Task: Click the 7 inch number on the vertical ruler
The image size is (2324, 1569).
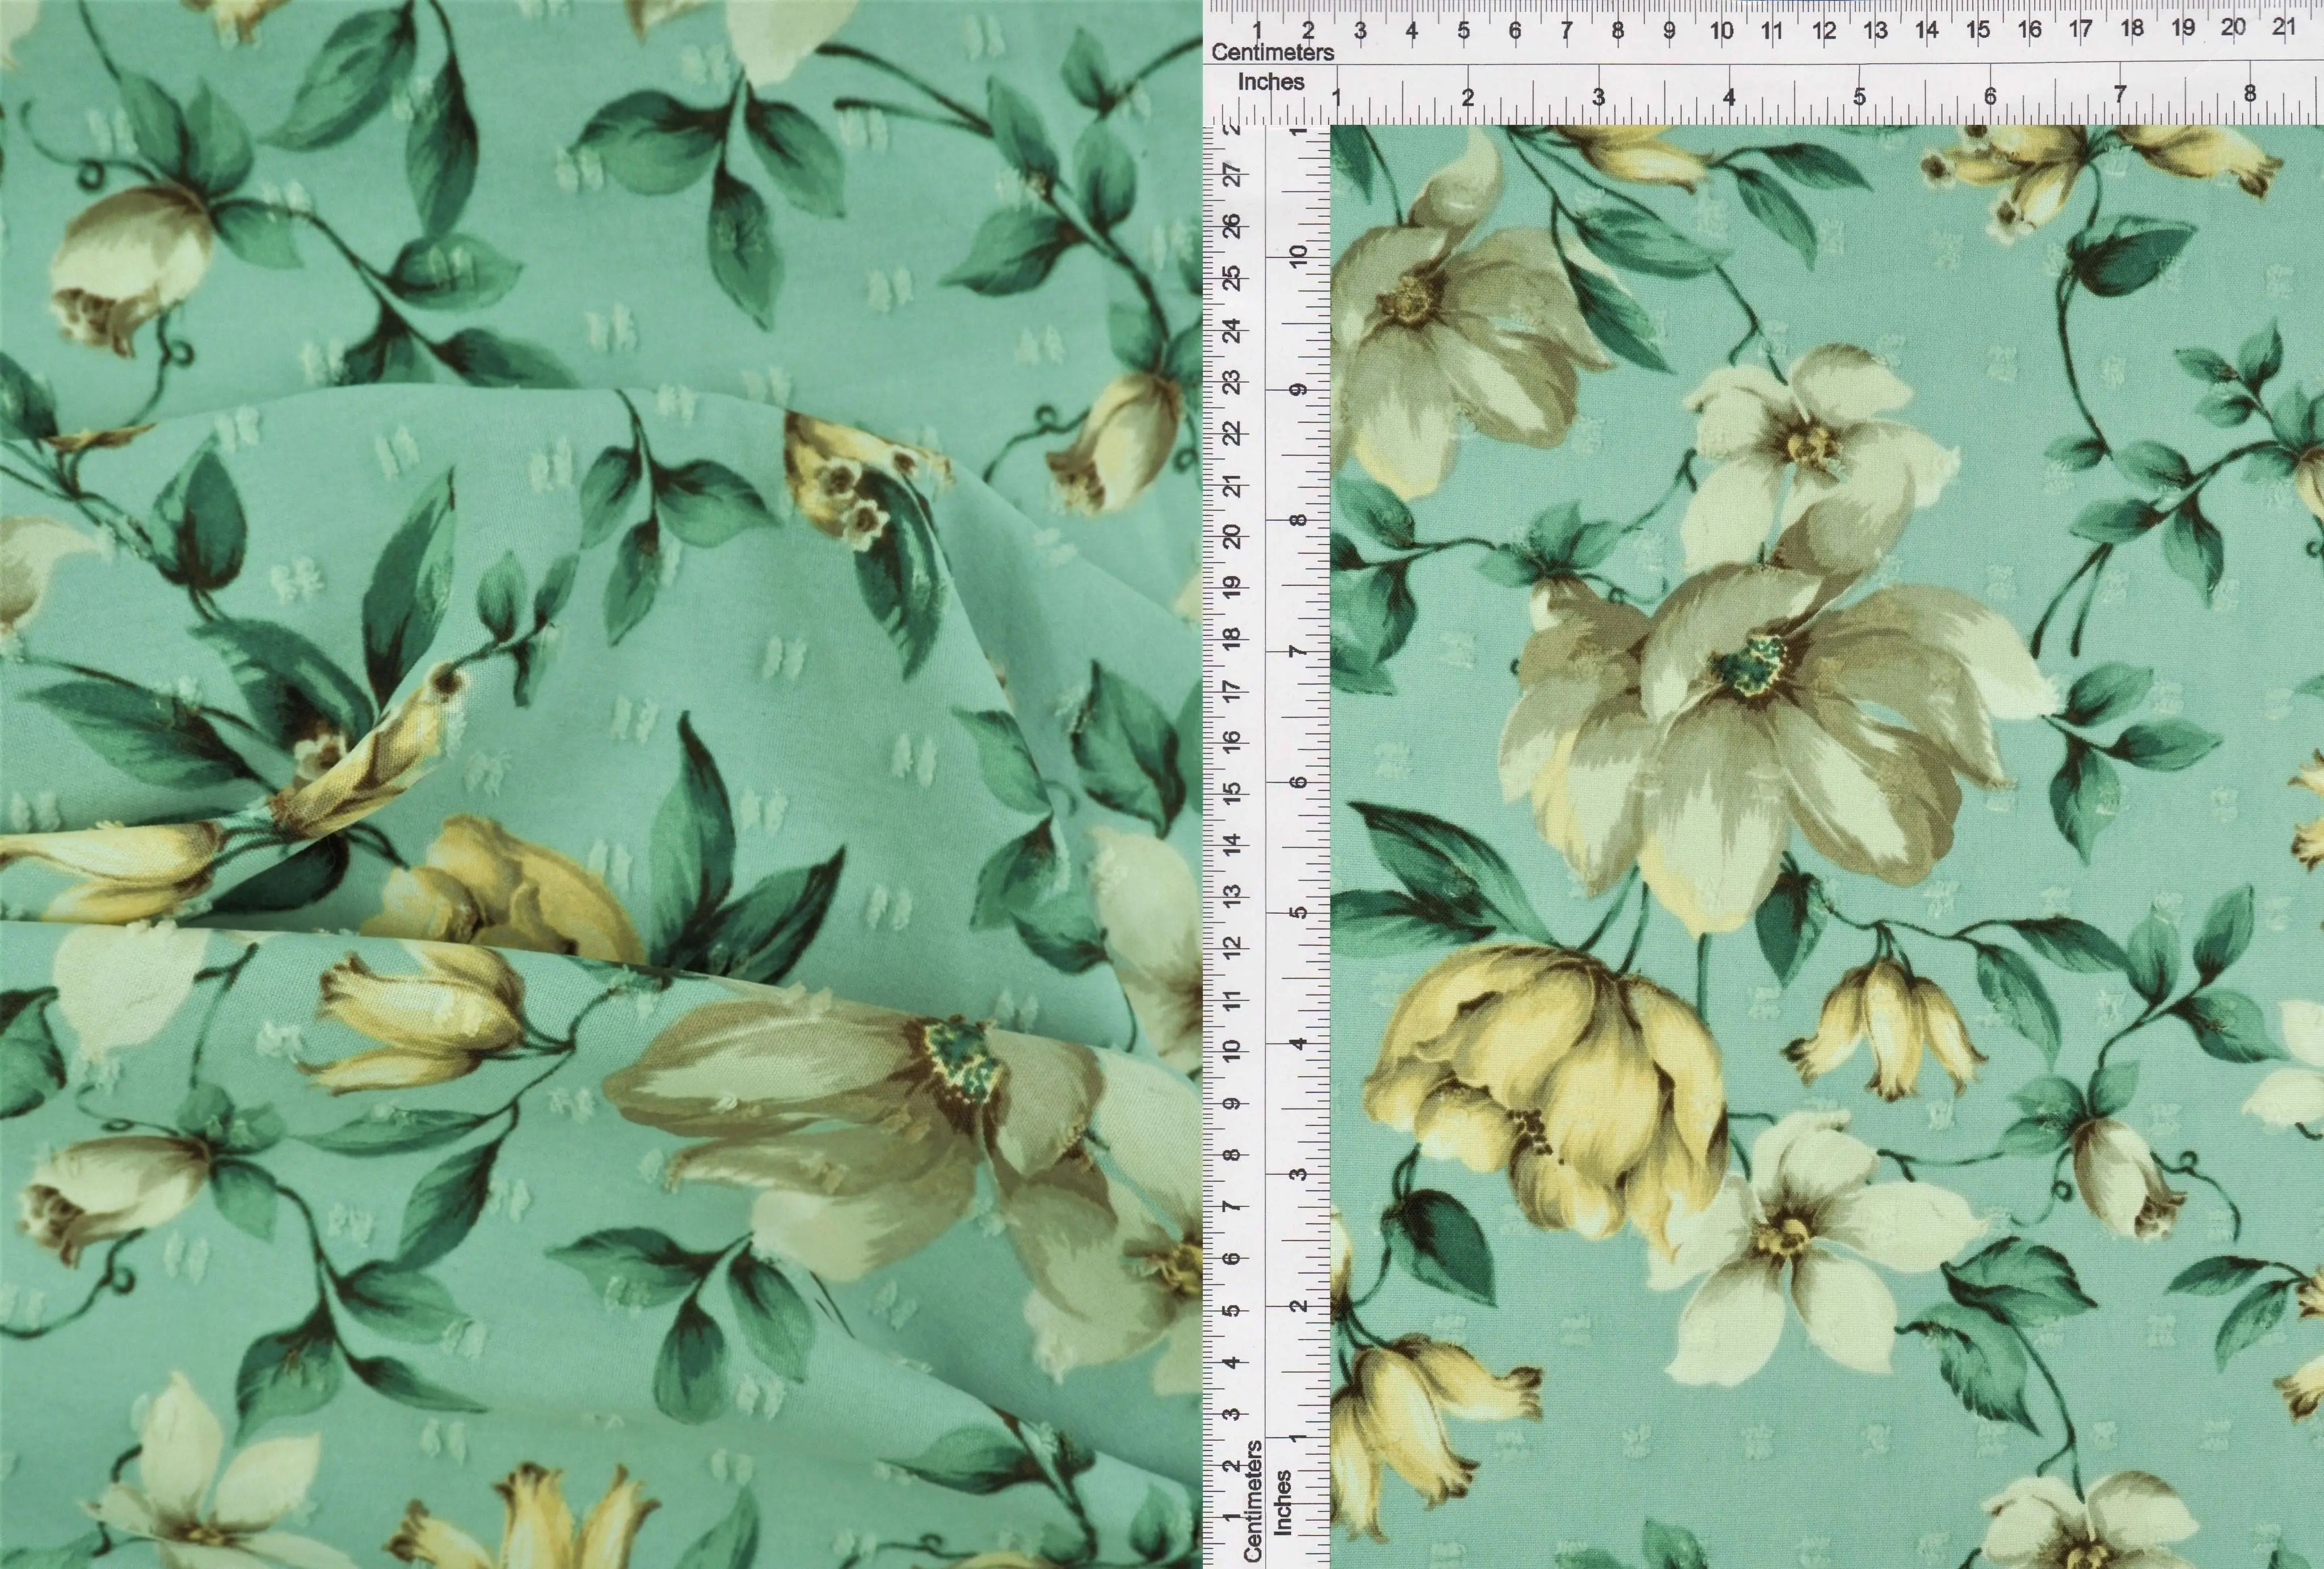Action: [x=1298, y=652]
